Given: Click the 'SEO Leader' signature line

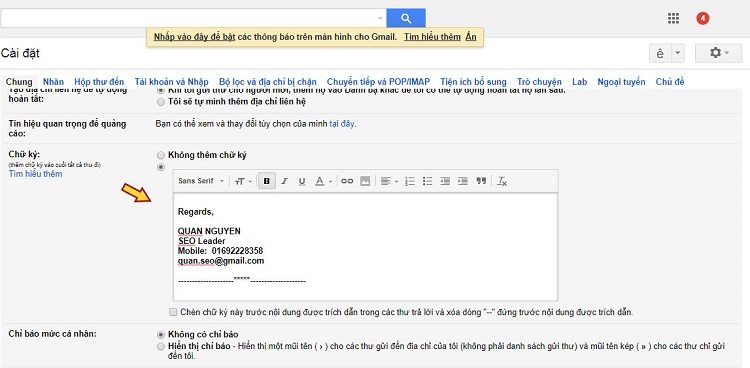Looking at the screenshot, I should coord(201,241).
